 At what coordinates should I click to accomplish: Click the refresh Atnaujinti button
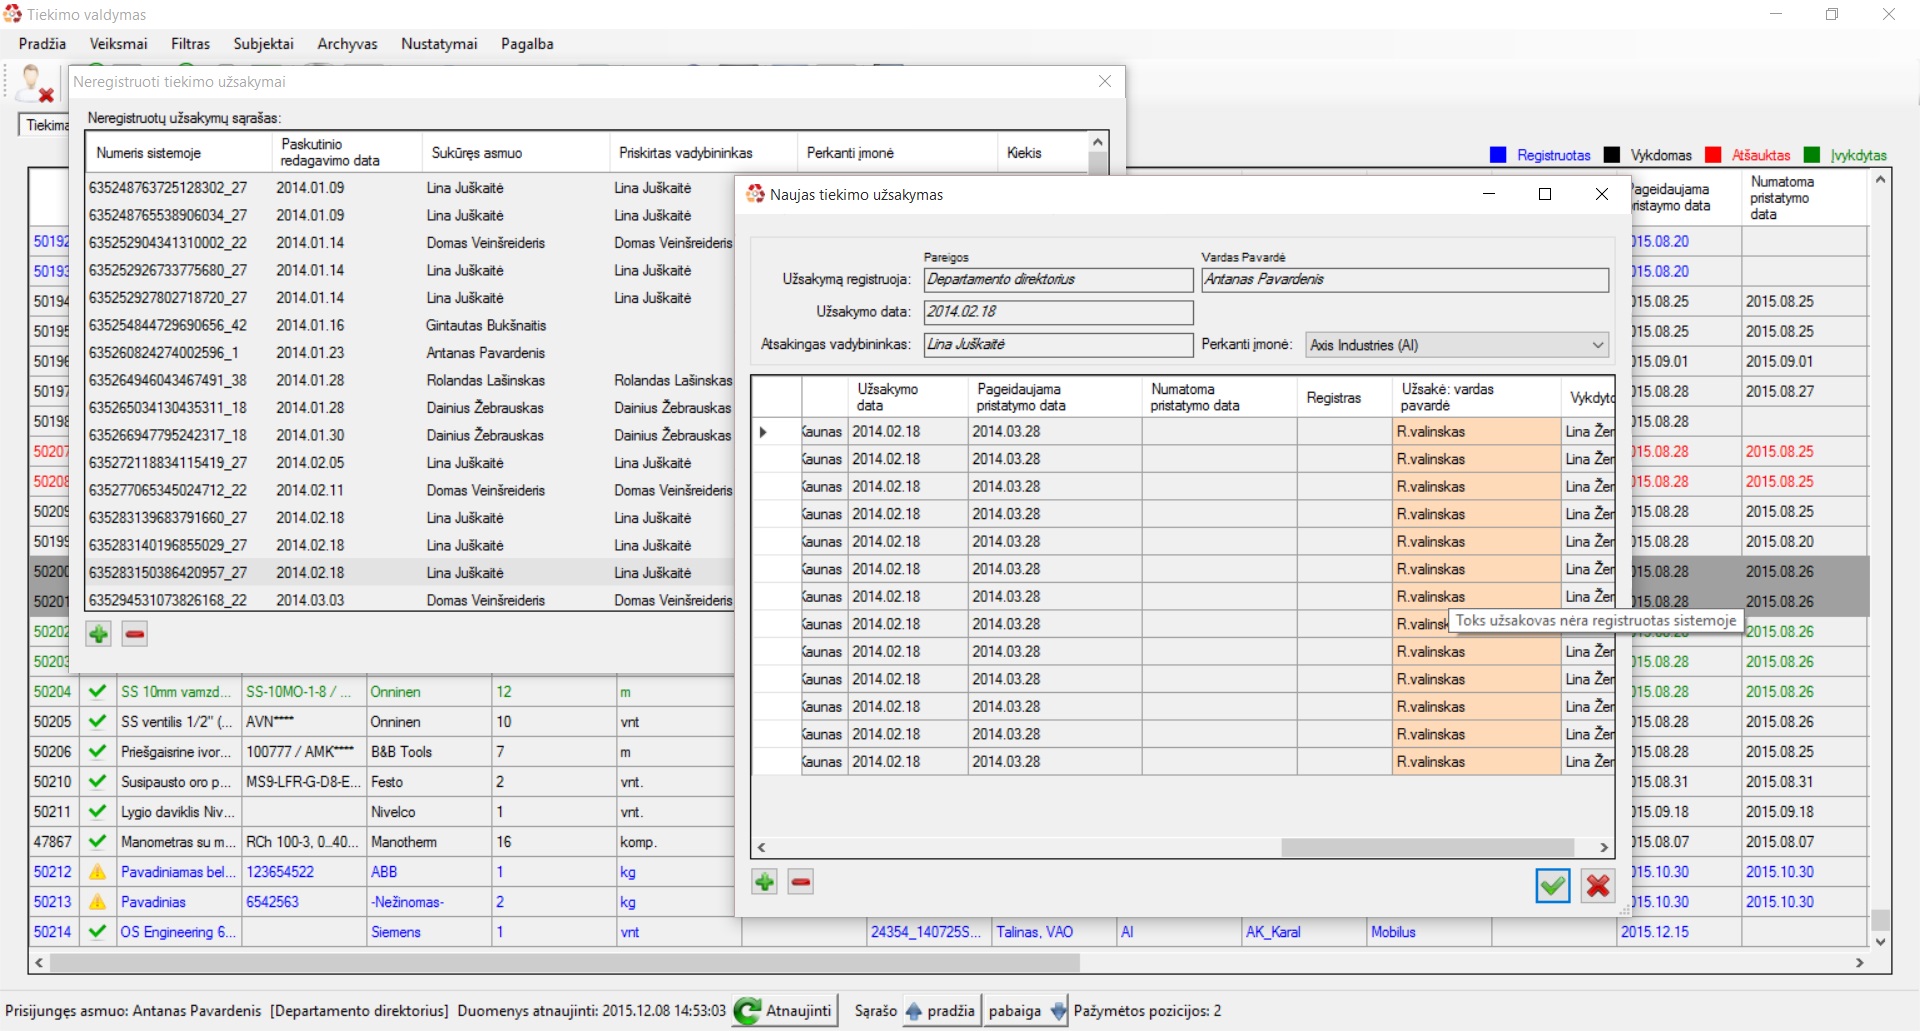coord(785,1011)
